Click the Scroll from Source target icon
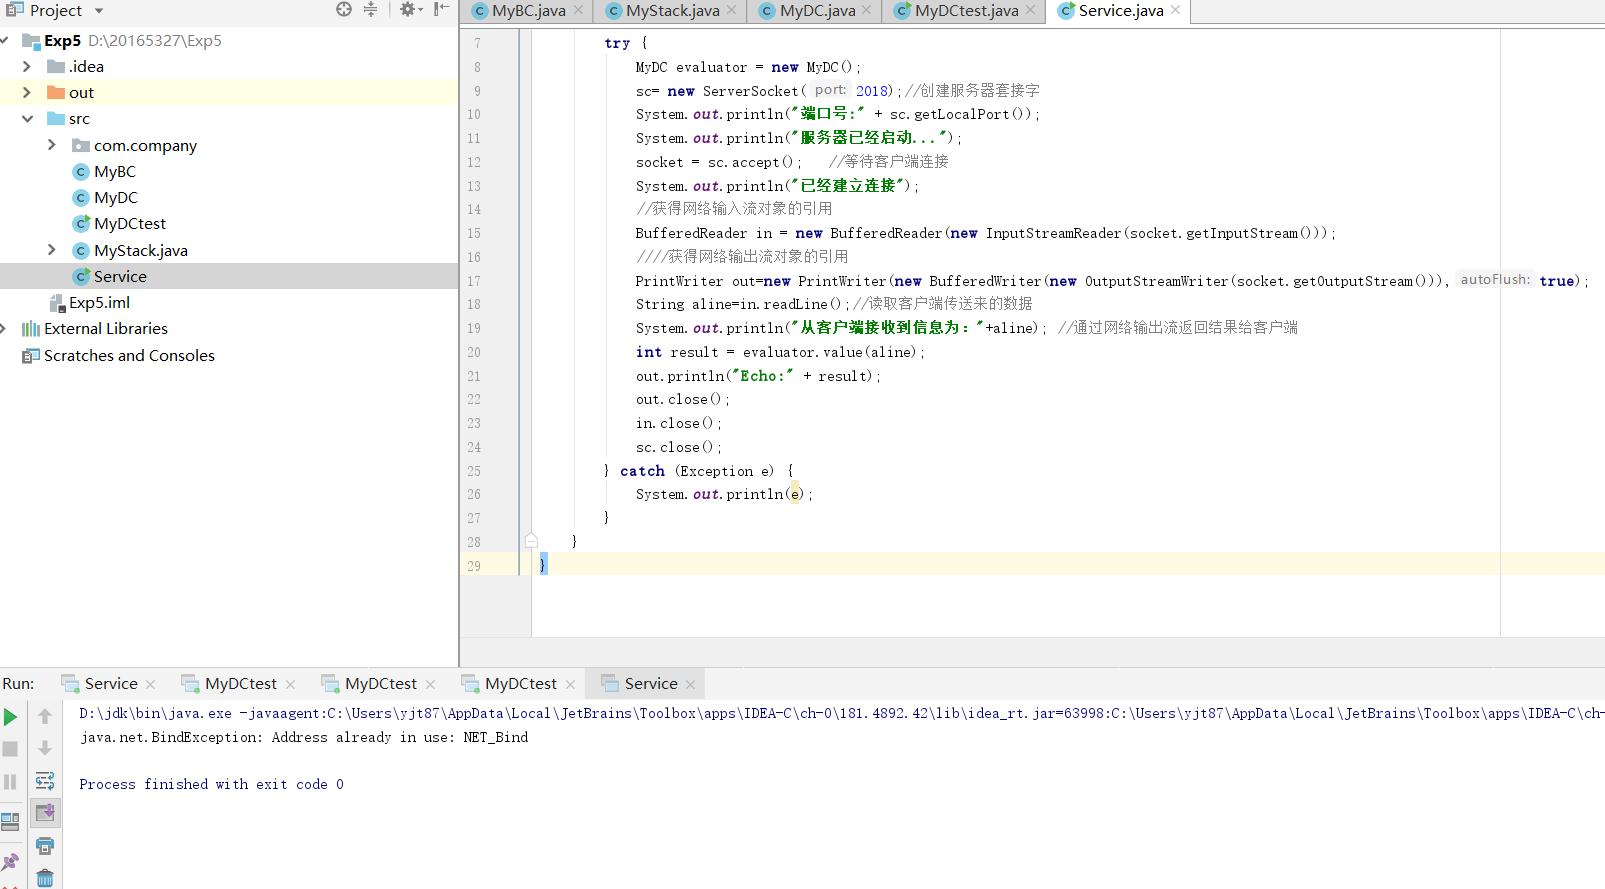Image resolution: width=1605 pixels, height=889 pixels. click(x=344, y=9)
